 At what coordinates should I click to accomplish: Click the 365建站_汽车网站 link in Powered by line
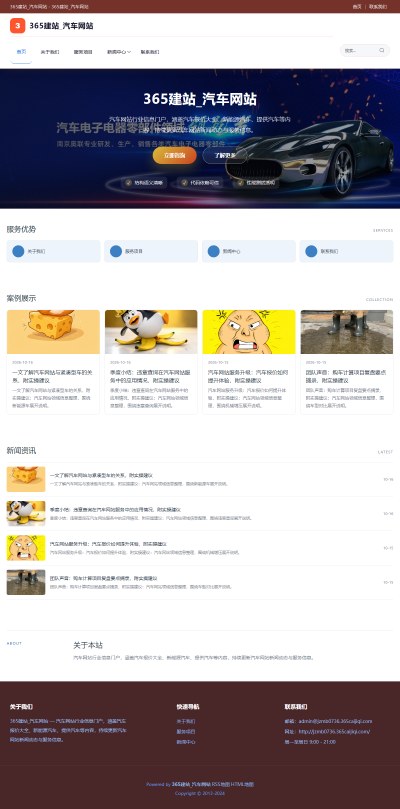(x=191, y=784)
